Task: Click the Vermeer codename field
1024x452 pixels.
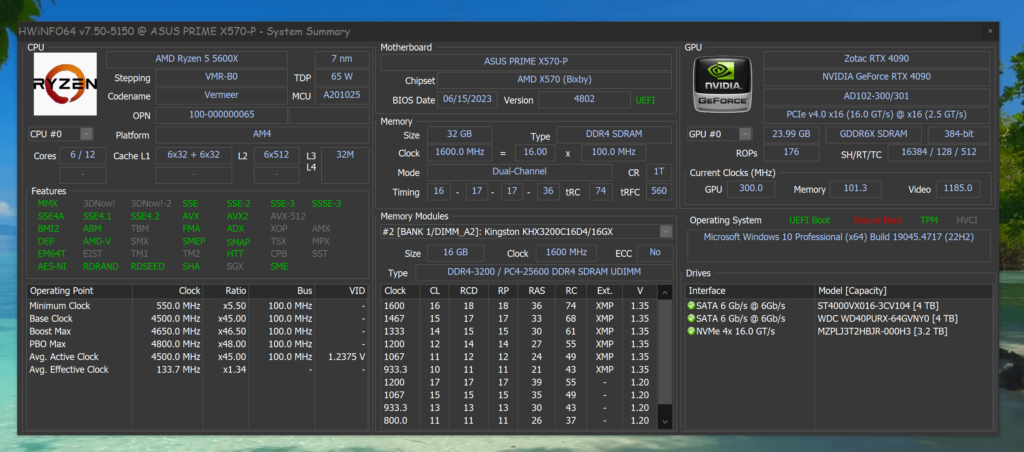Action: pyautogui.click(x=221, y=96)
